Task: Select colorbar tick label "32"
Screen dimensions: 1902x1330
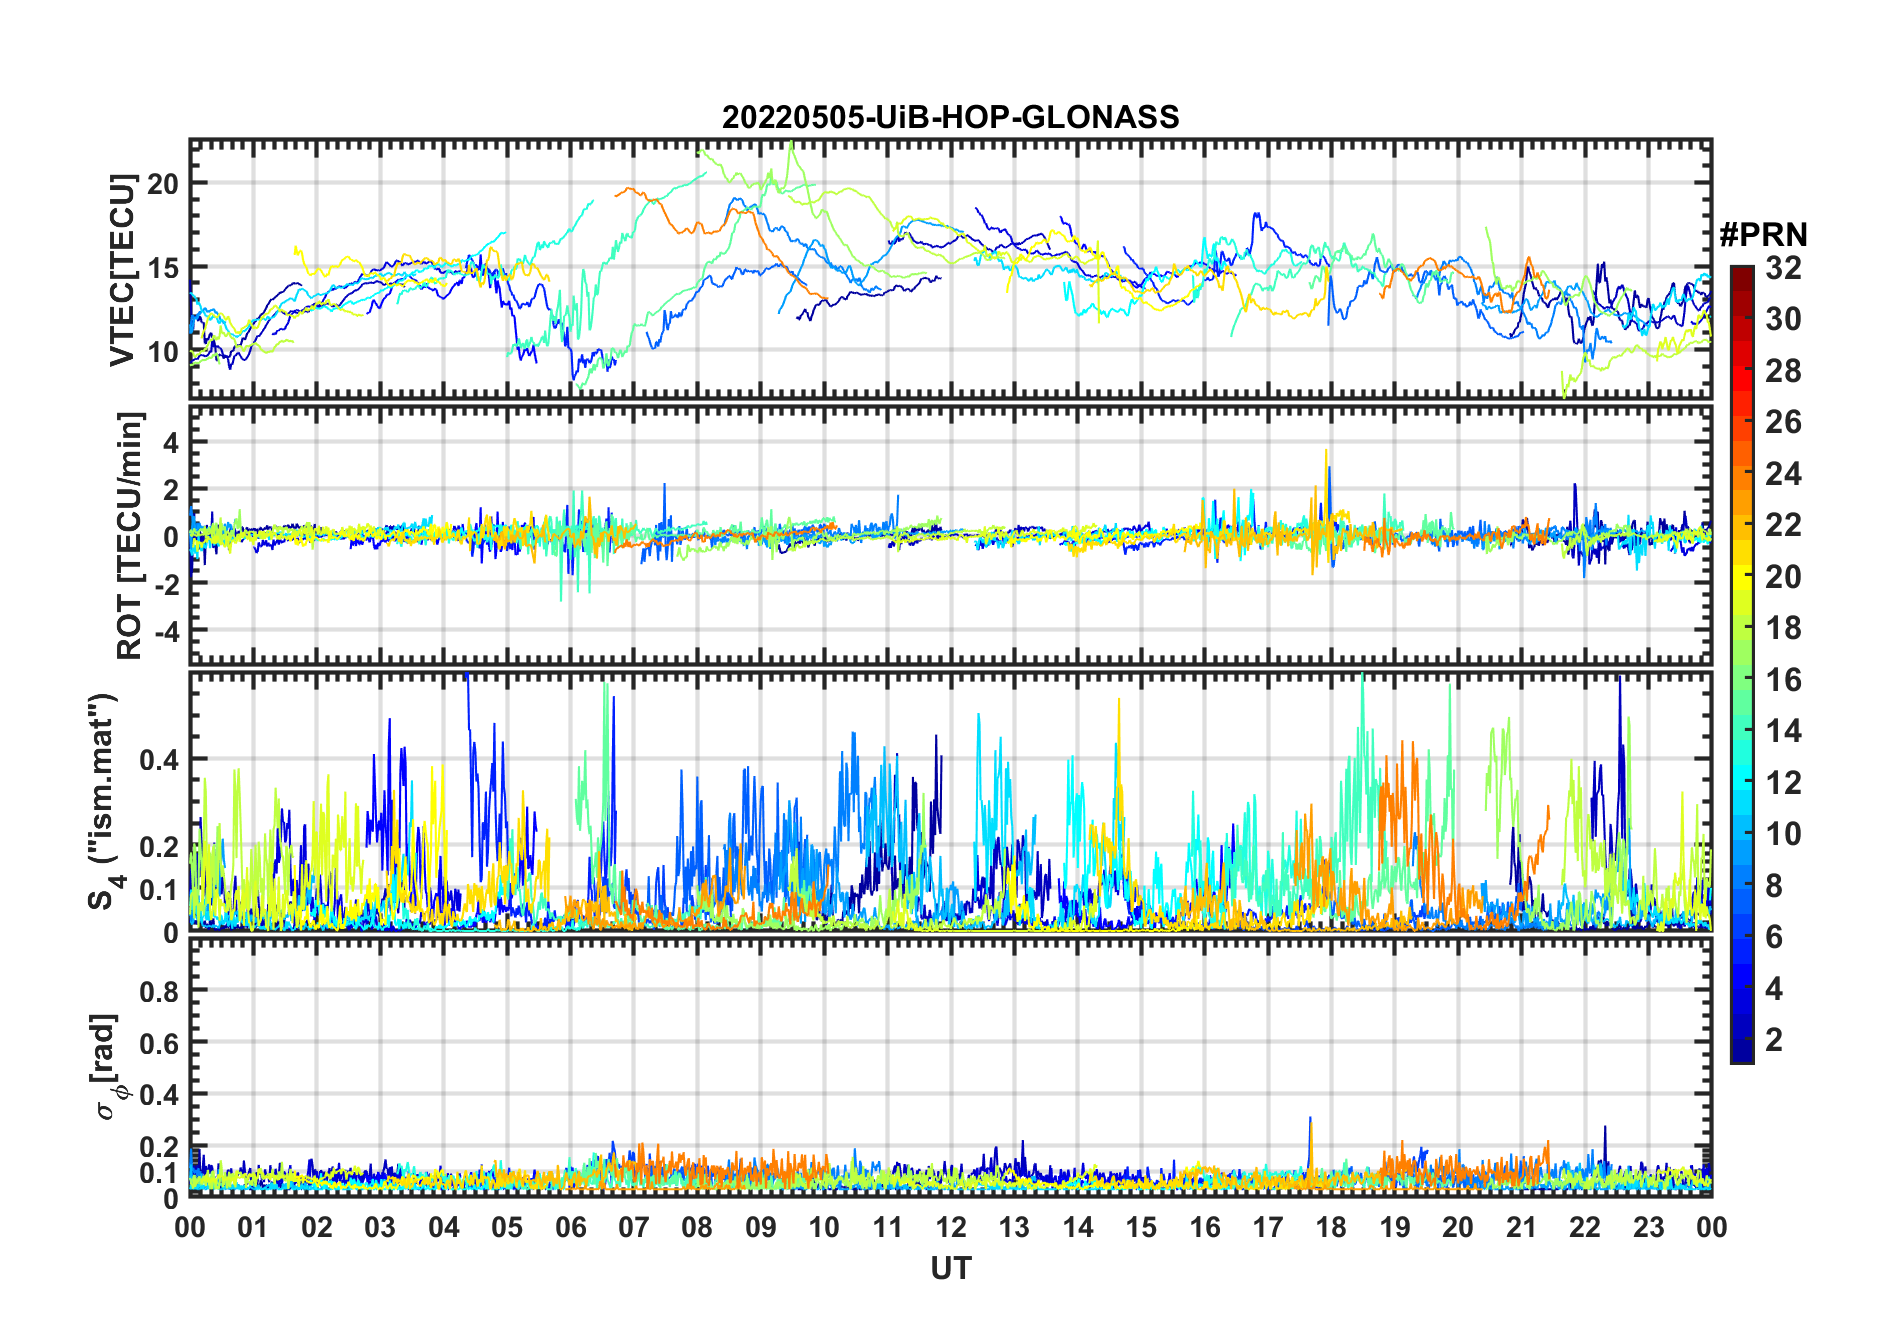Action: 1784,268
